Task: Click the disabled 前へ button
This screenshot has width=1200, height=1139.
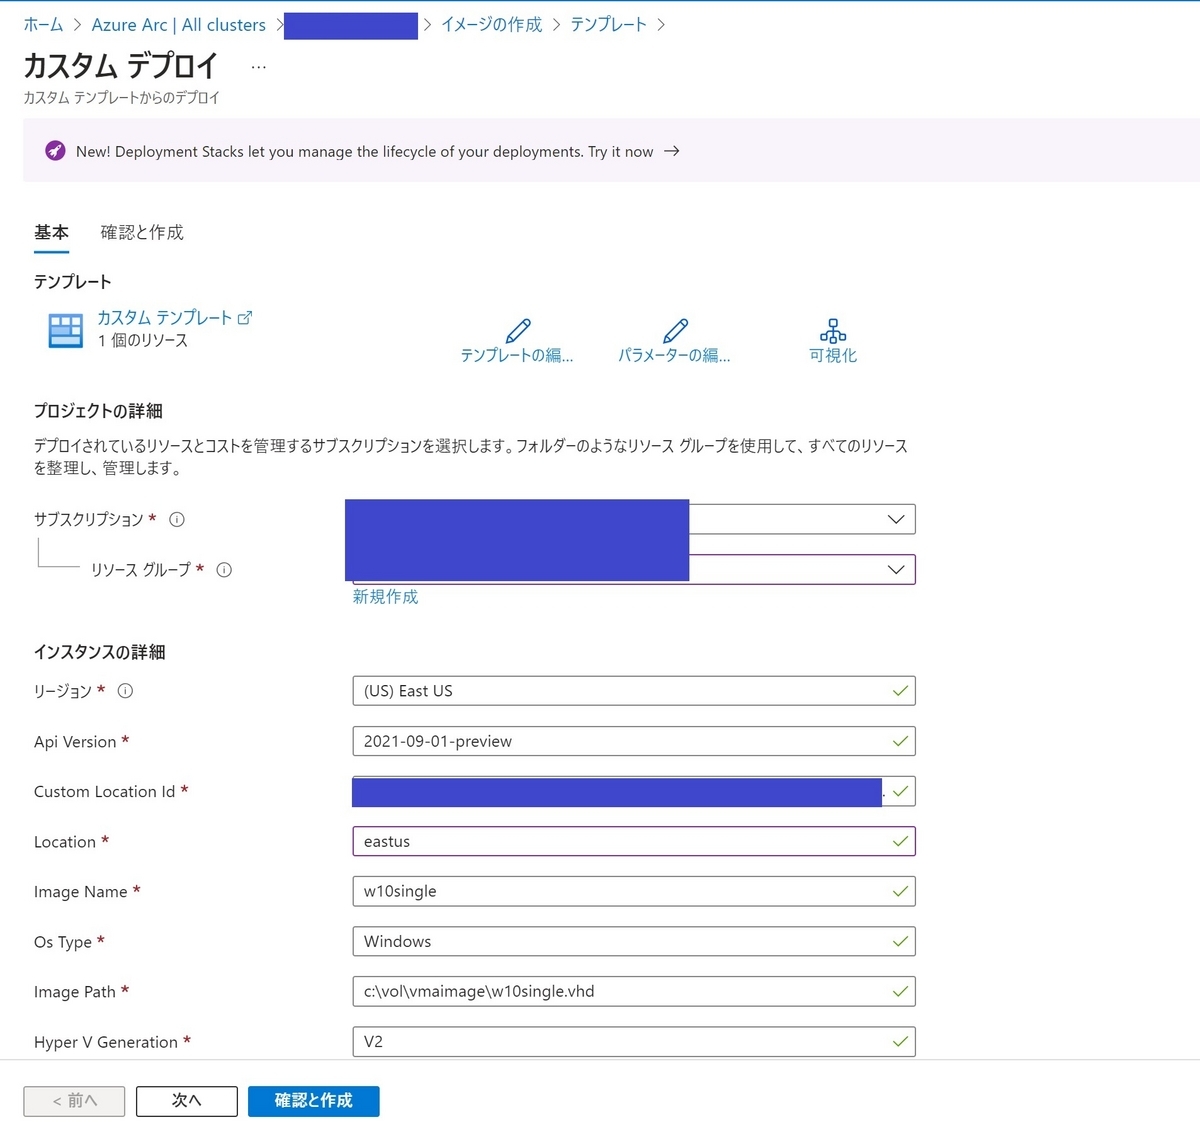Action: [74, 1101]
